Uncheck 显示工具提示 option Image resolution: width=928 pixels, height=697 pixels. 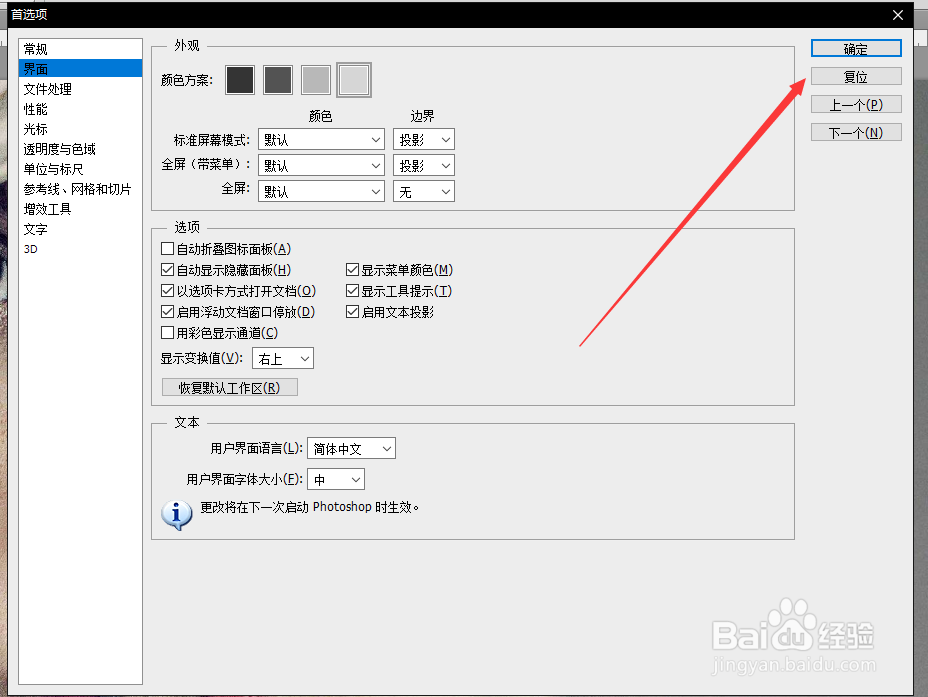(353, 290)
